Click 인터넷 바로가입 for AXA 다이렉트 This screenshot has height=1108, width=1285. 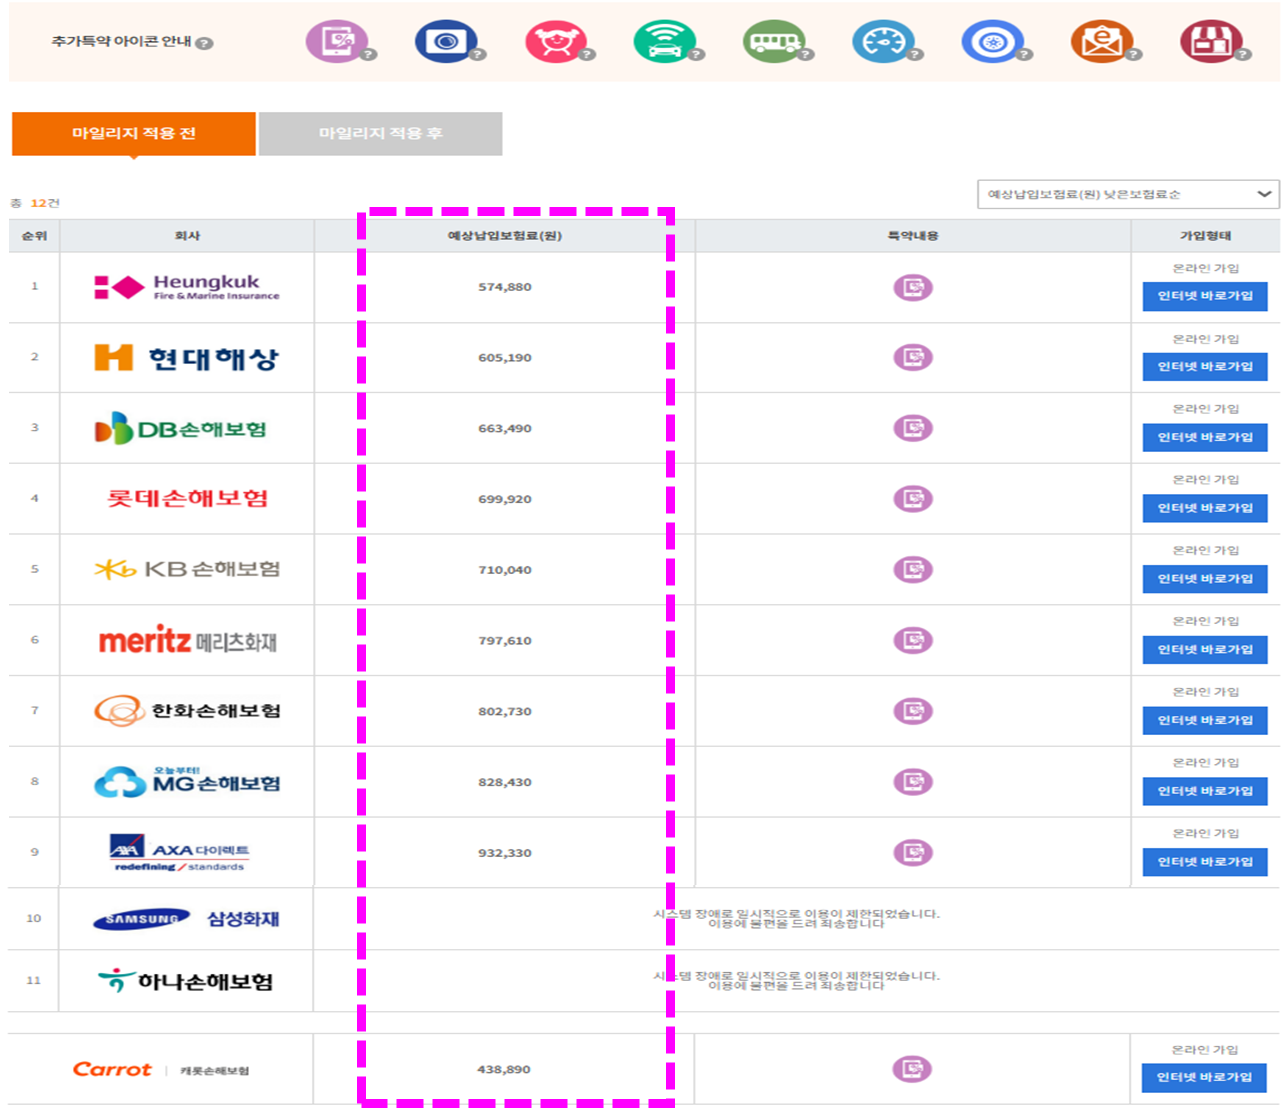click(x=1204, y=864)
